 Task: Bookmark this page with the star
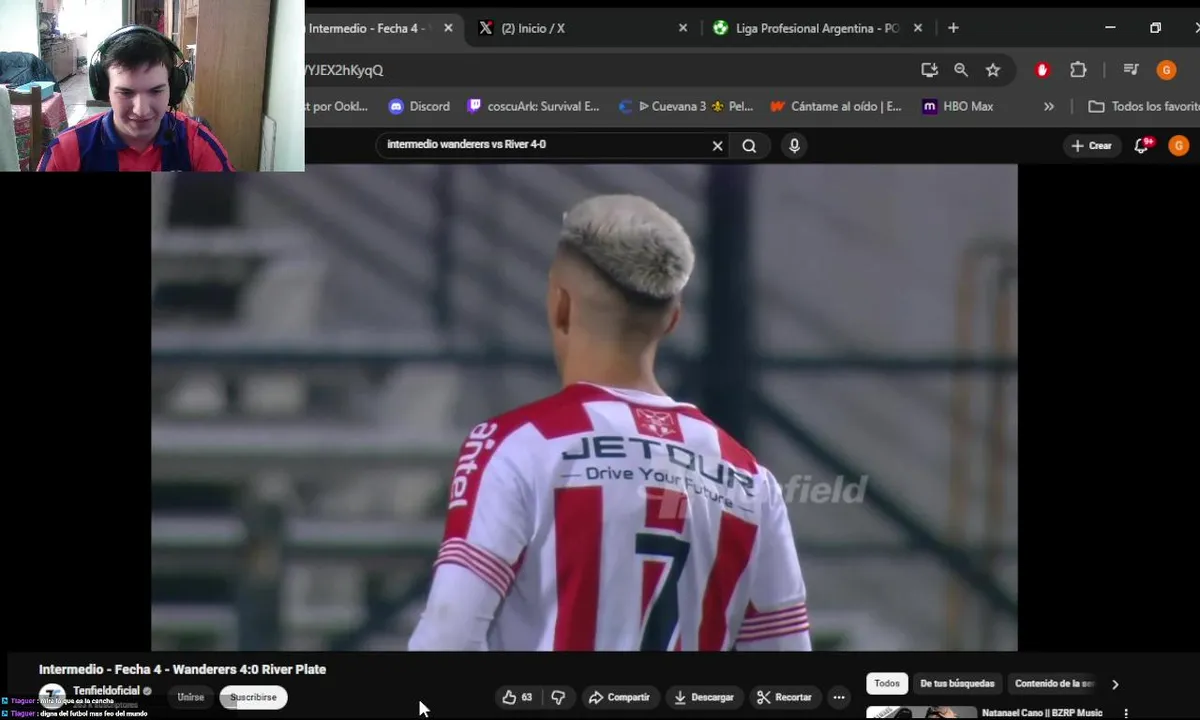tap(993, 70)
